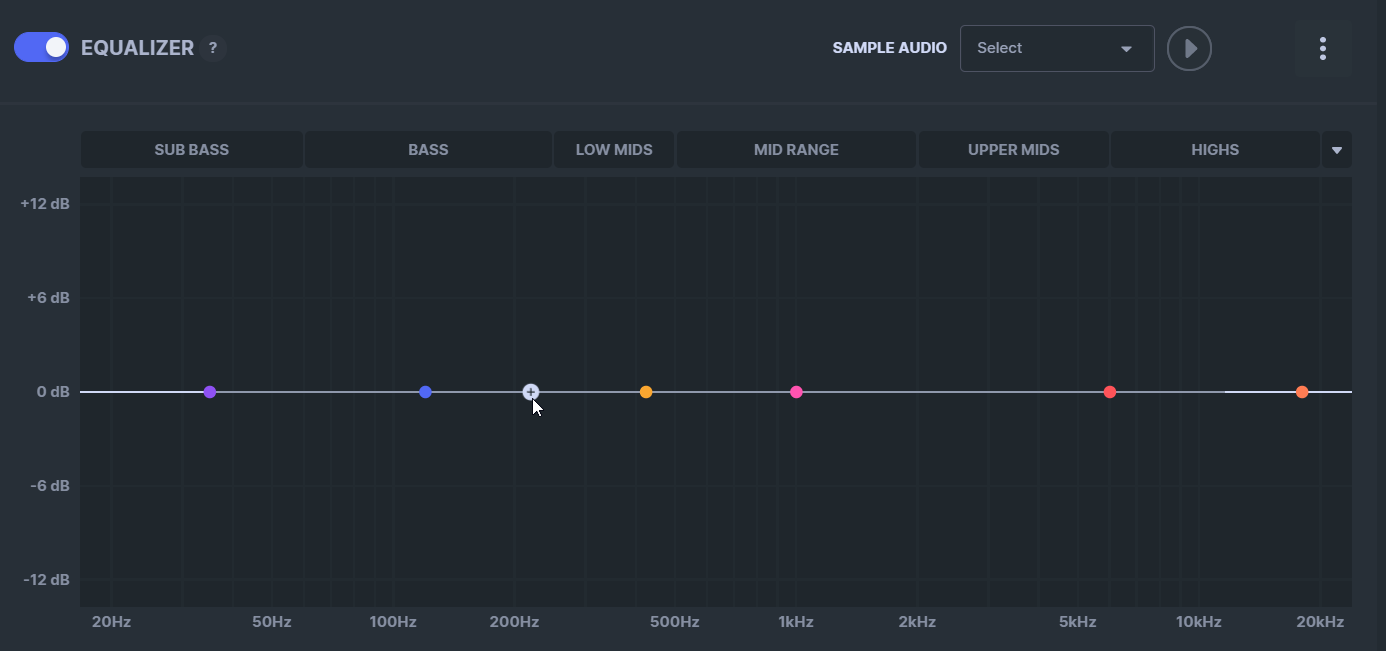Click the +12 dB axis label

pos(45,204)
